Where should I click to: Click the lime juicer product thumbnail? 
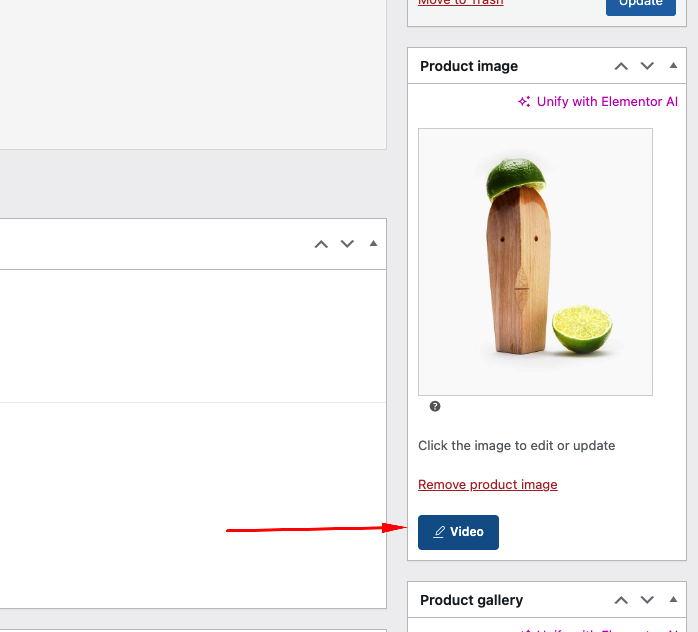click(535, 262)
